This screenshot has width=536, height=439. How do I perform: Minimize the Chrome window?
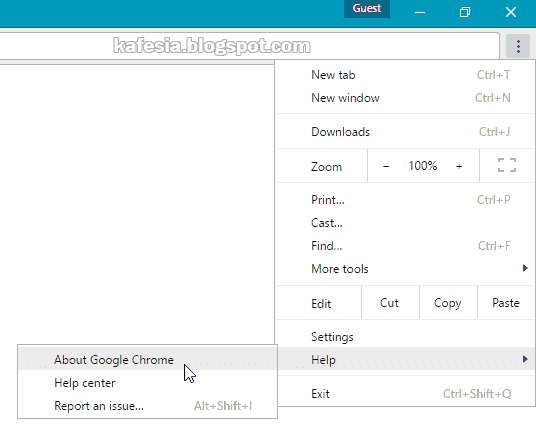click(420, 13)
